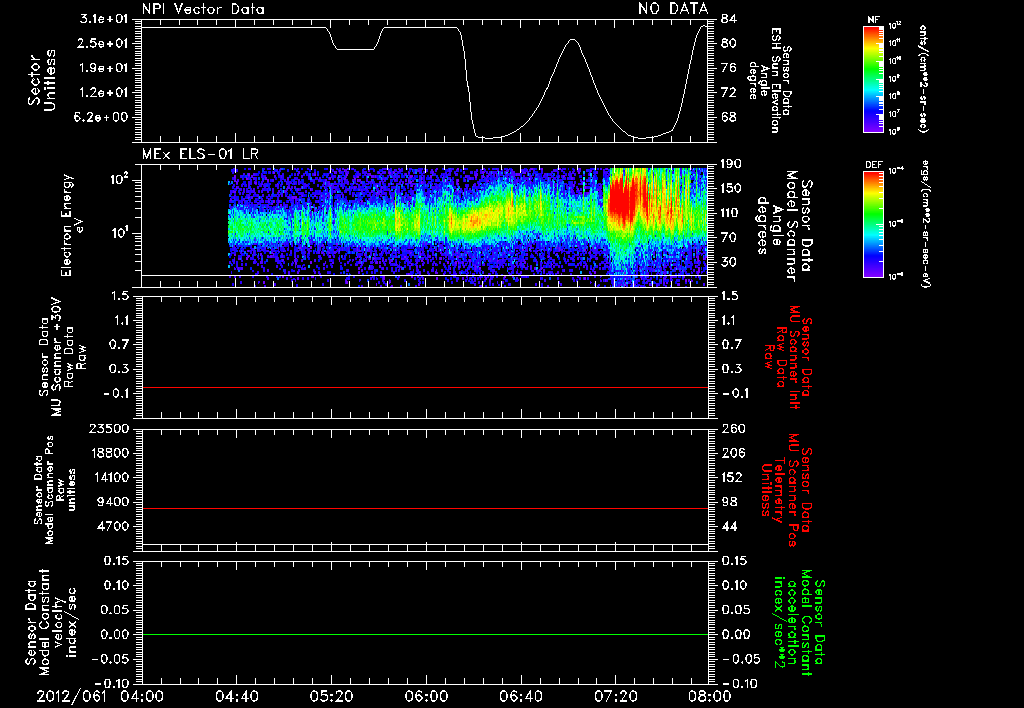This screenshot has width=1024, height=708.
Task: Click the 'NF' color bar label
Action: click(x=873, y=20)
